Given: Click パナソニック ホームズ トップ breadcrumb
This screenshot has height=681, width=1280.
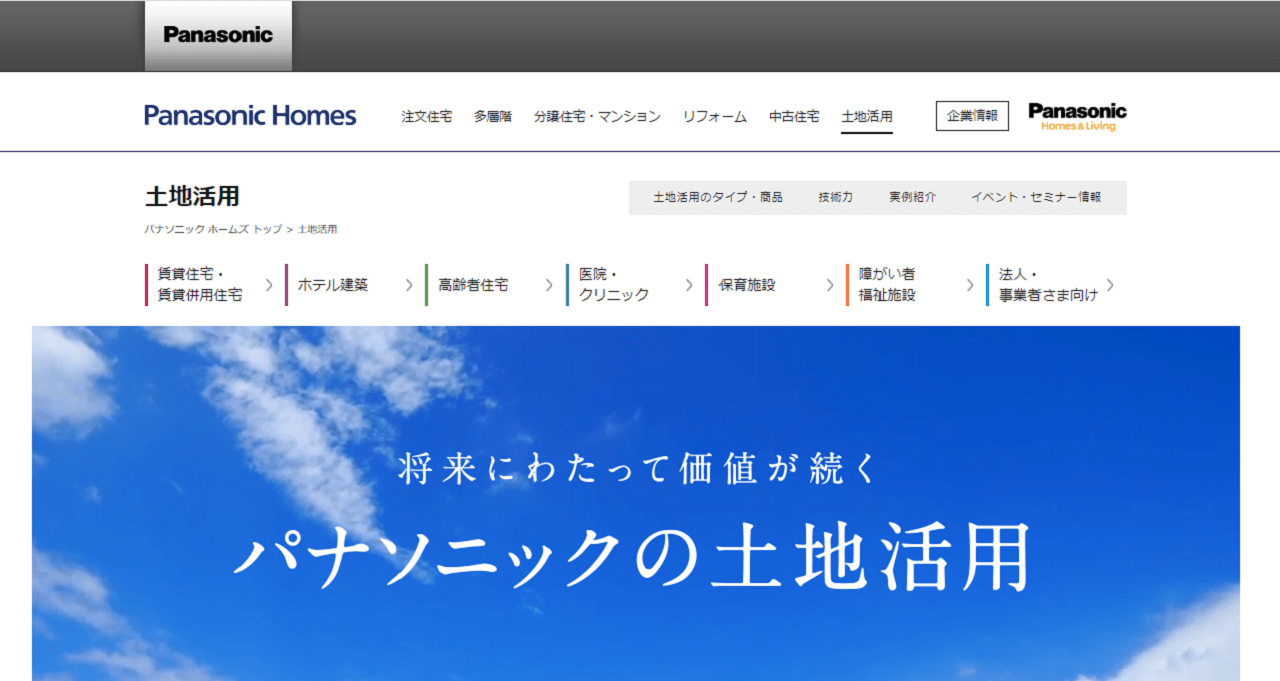Looking at the screenshot, I should pos(213,229).
